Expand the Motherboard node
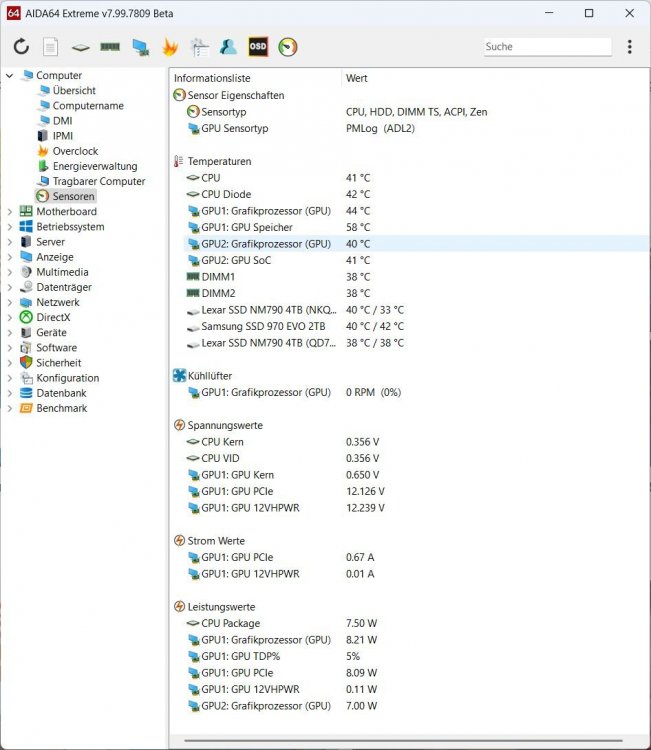The image size is (651, 750). [10, 211]
